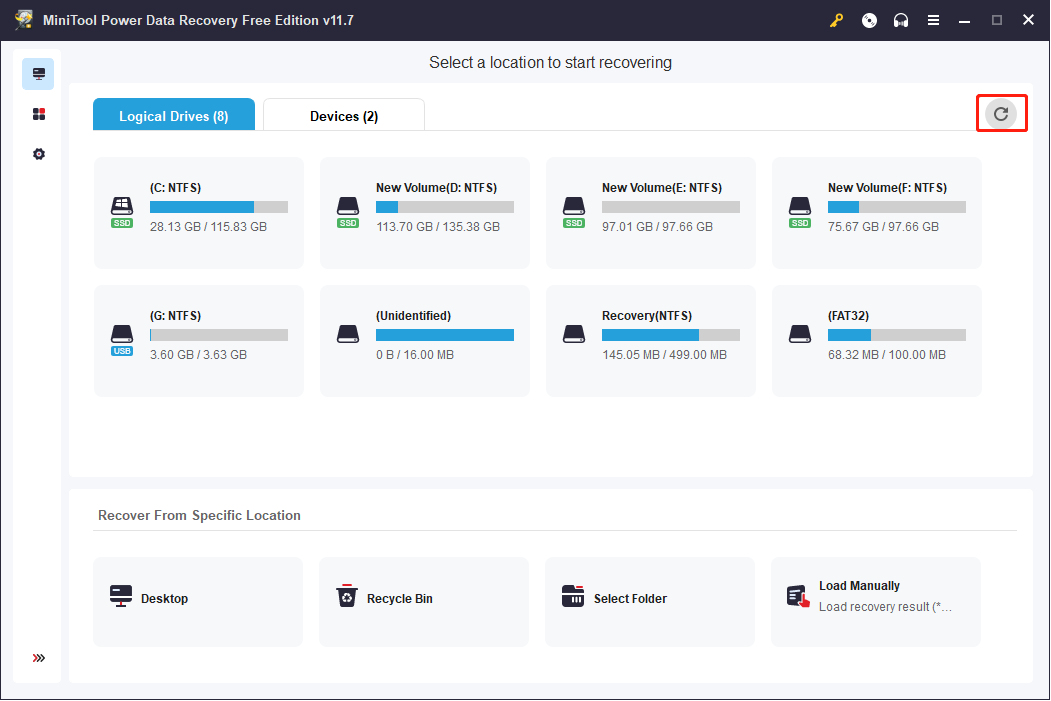This screenshot has height=701, width=1051.
Task: Switch to the Logical Drives (8) tab
Action: 174,115
